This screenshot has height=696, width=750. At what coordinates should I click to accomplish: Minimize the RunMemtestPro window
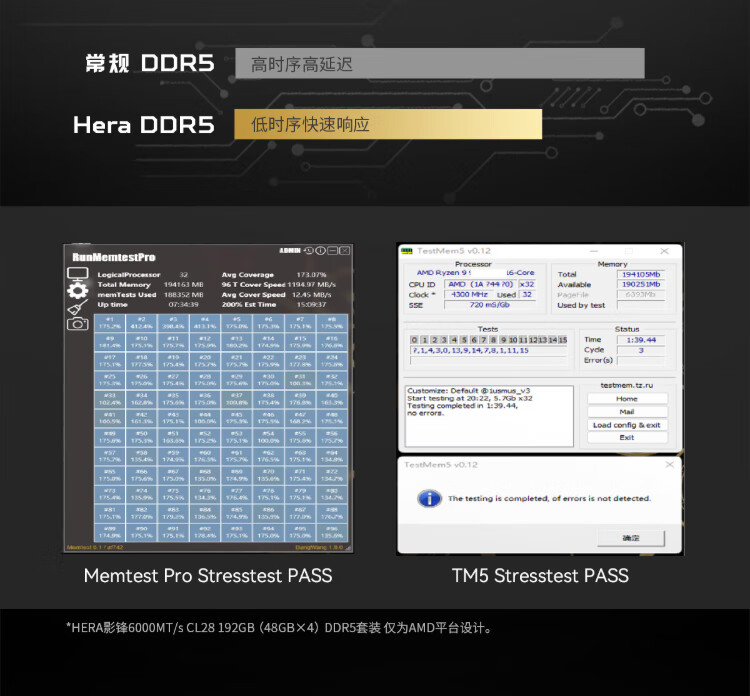[333, 250]
